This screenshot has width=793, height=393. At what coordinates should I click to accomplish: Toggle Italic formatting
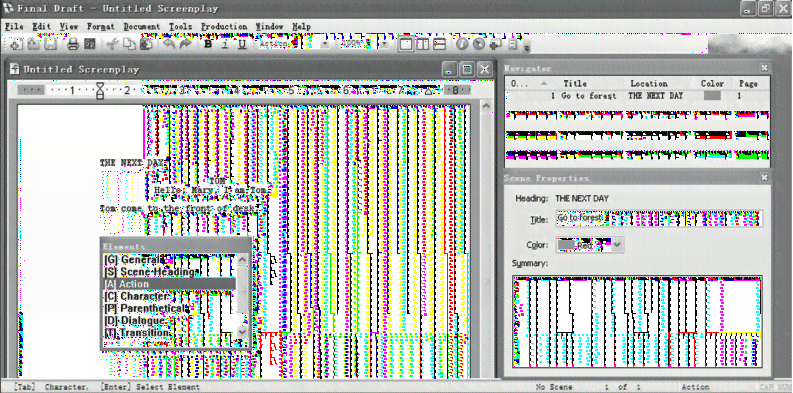225,45
